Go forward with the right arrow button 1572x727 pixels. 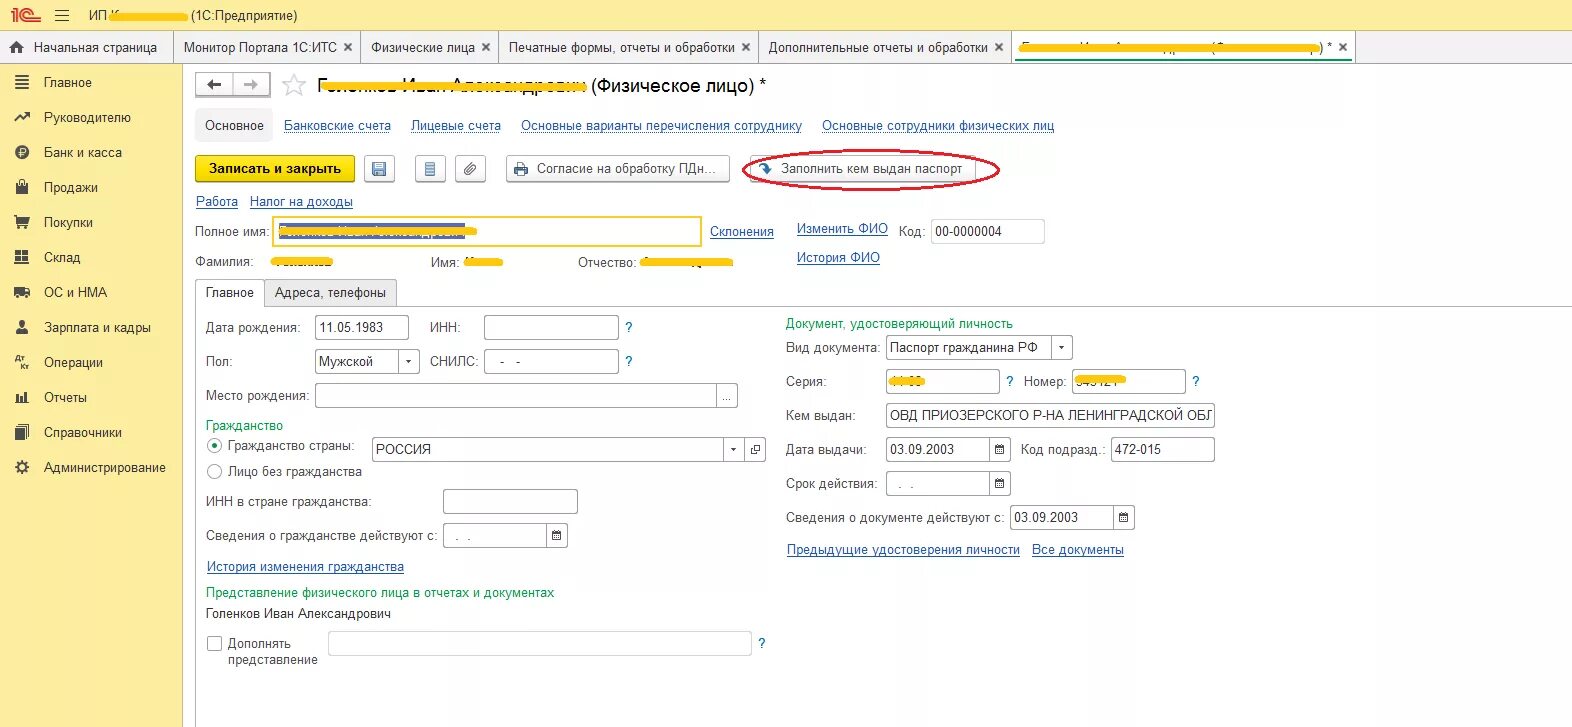click(251, 85)
